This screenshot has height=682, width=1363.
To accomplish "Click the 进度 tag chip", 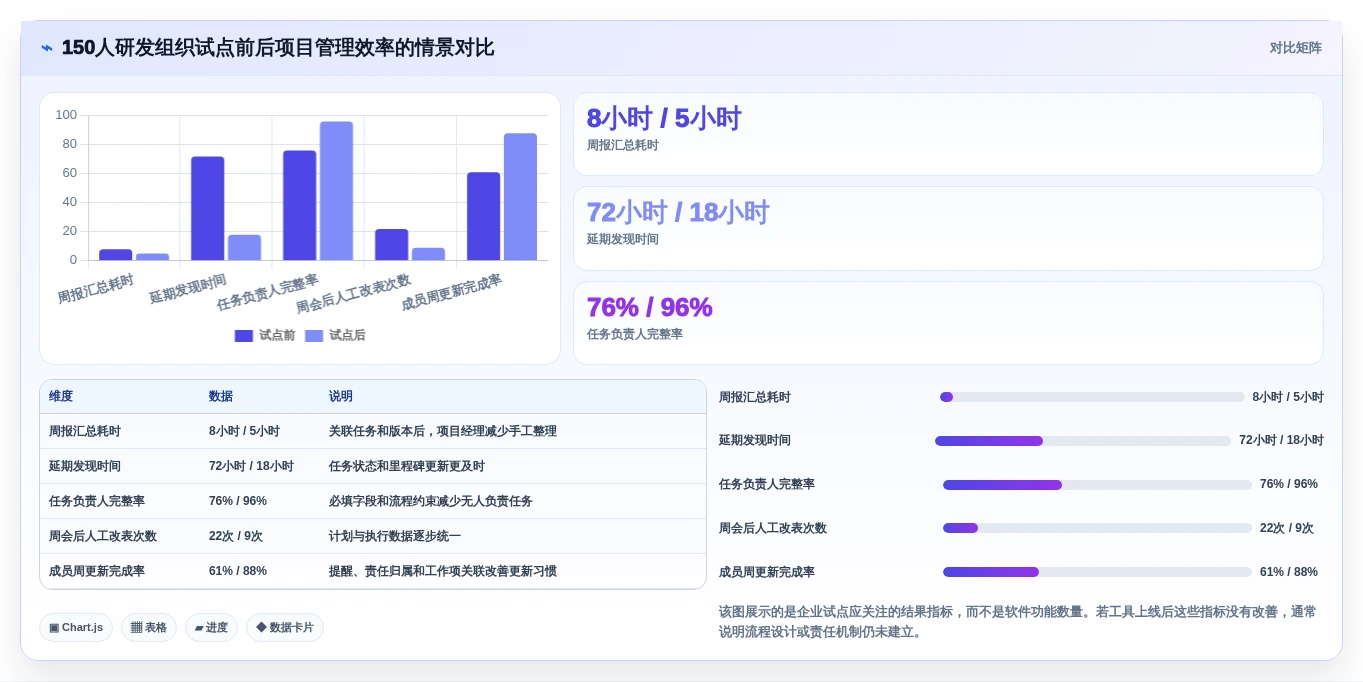I will point(211,627).
